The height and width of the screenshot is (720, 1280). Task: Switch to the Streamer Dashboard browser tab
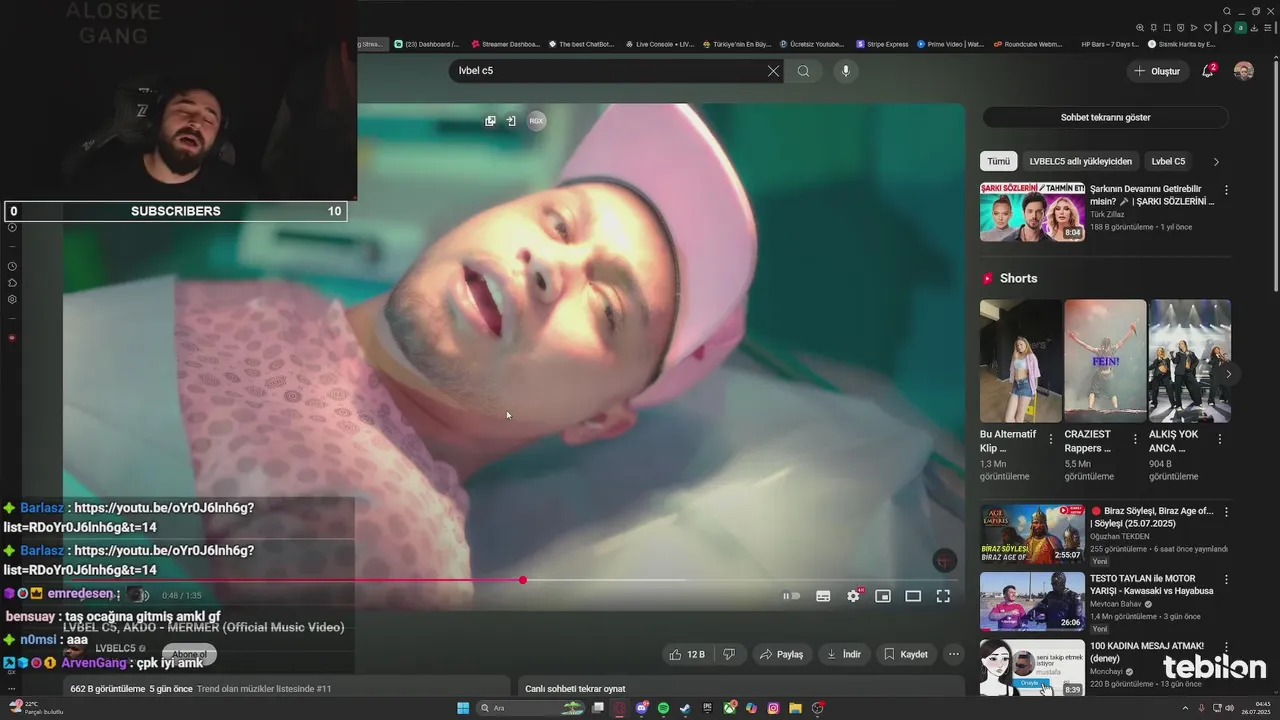point(505,44)
